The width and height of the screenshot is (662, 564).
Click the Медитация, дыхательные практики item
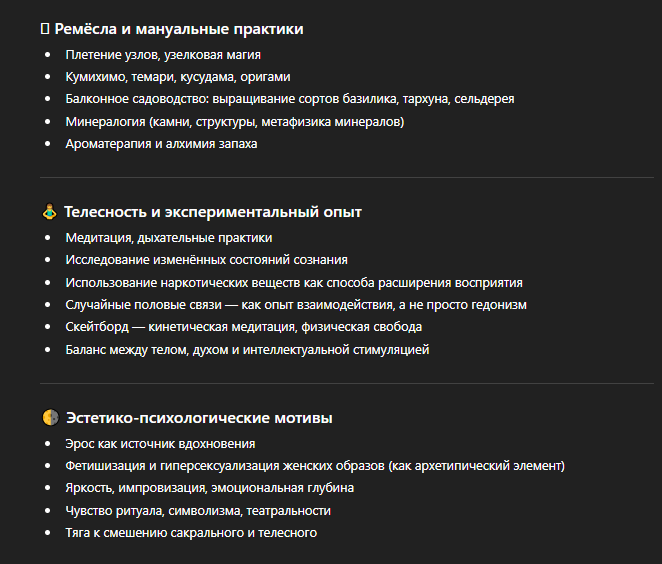[168, 238]
